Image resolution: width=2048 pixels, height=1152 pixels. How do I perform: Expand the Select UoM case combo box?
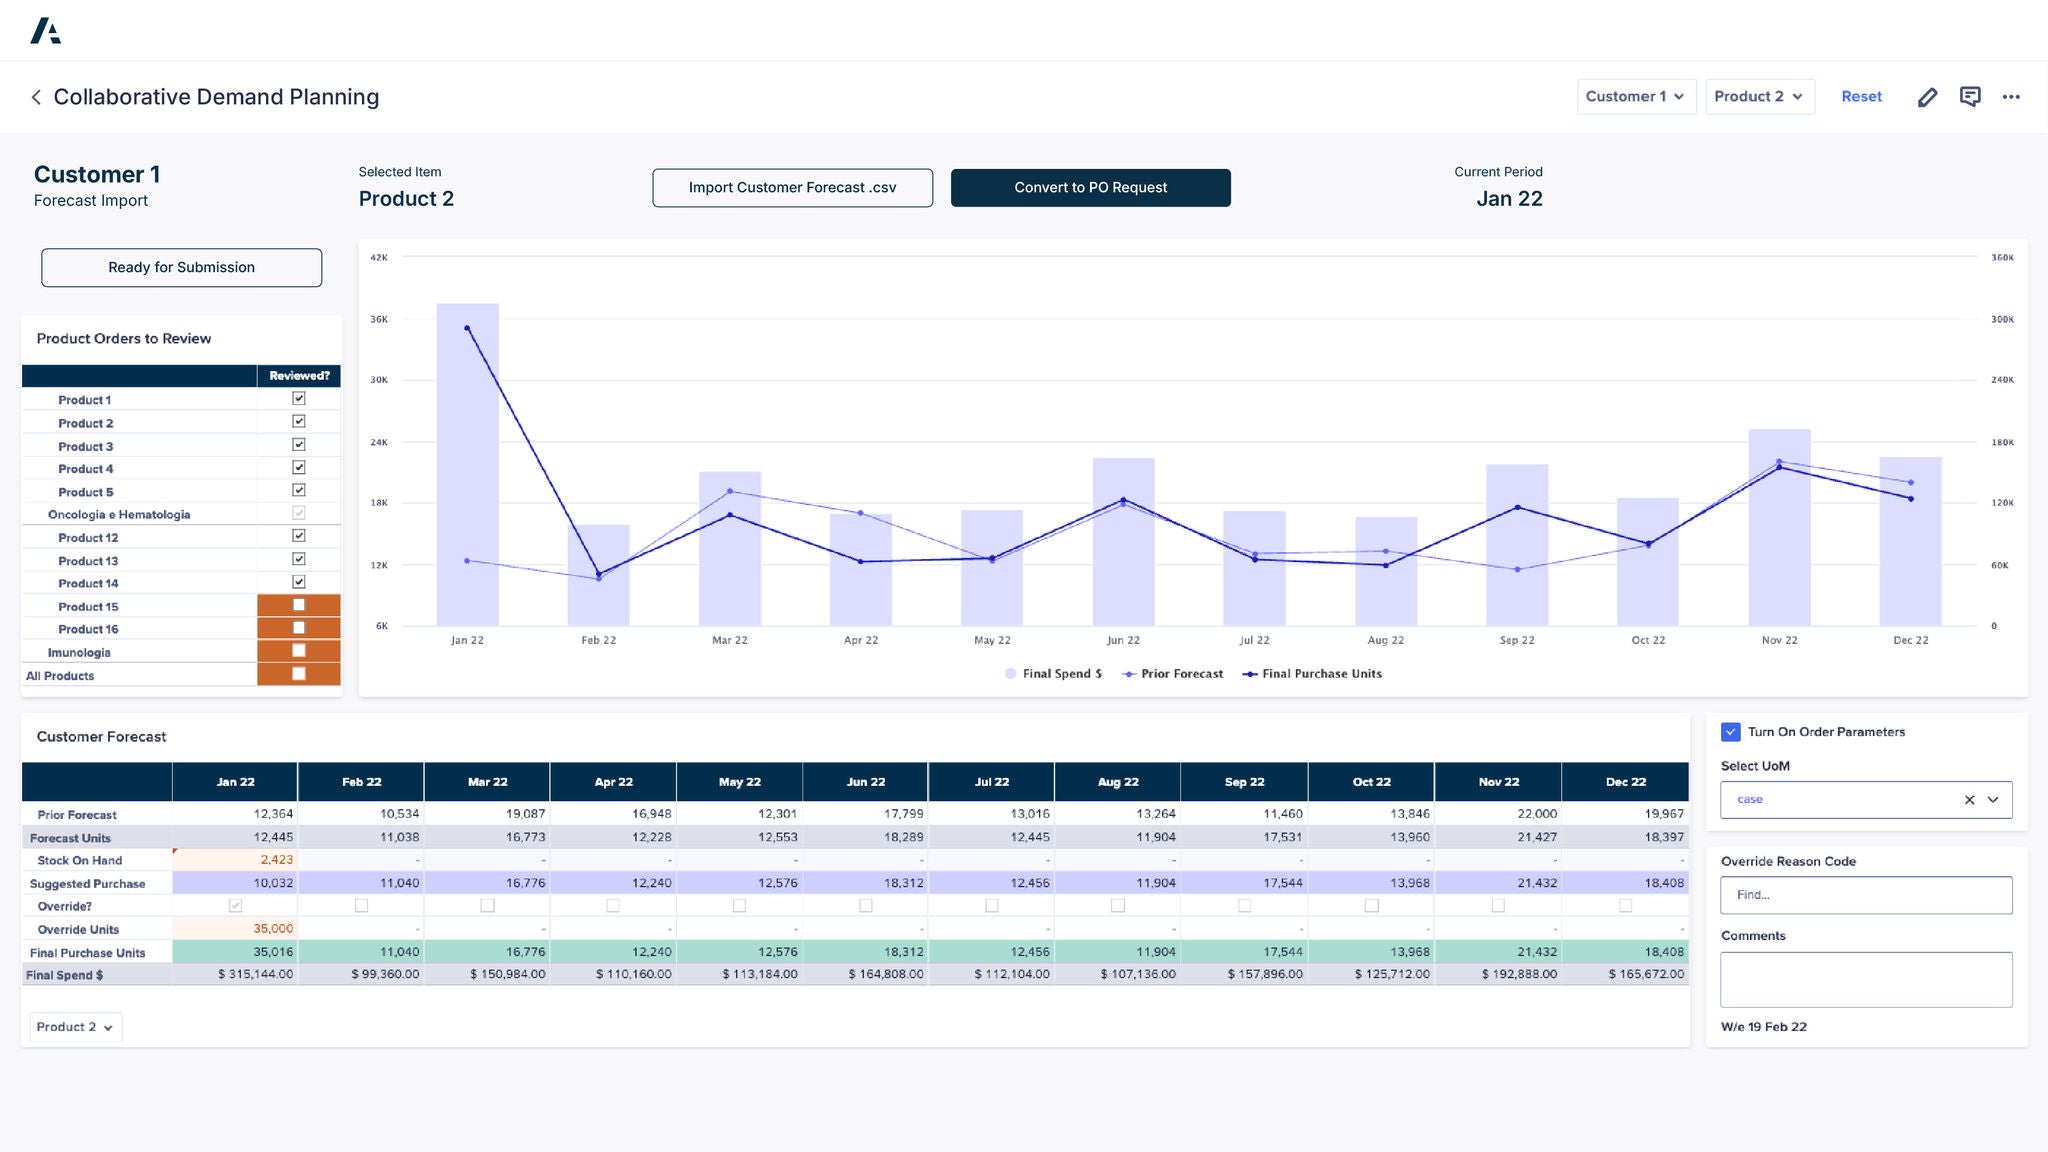tap(1866, 800)
